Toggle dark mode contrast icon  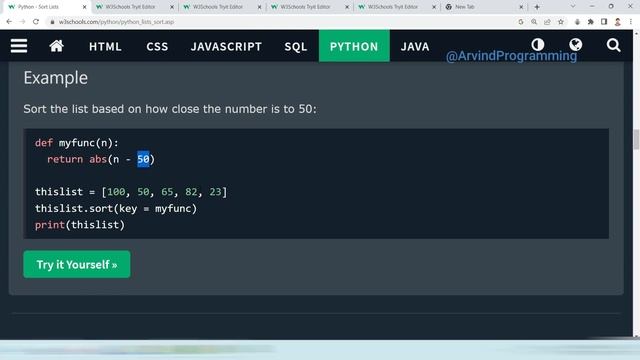[538, 44]
